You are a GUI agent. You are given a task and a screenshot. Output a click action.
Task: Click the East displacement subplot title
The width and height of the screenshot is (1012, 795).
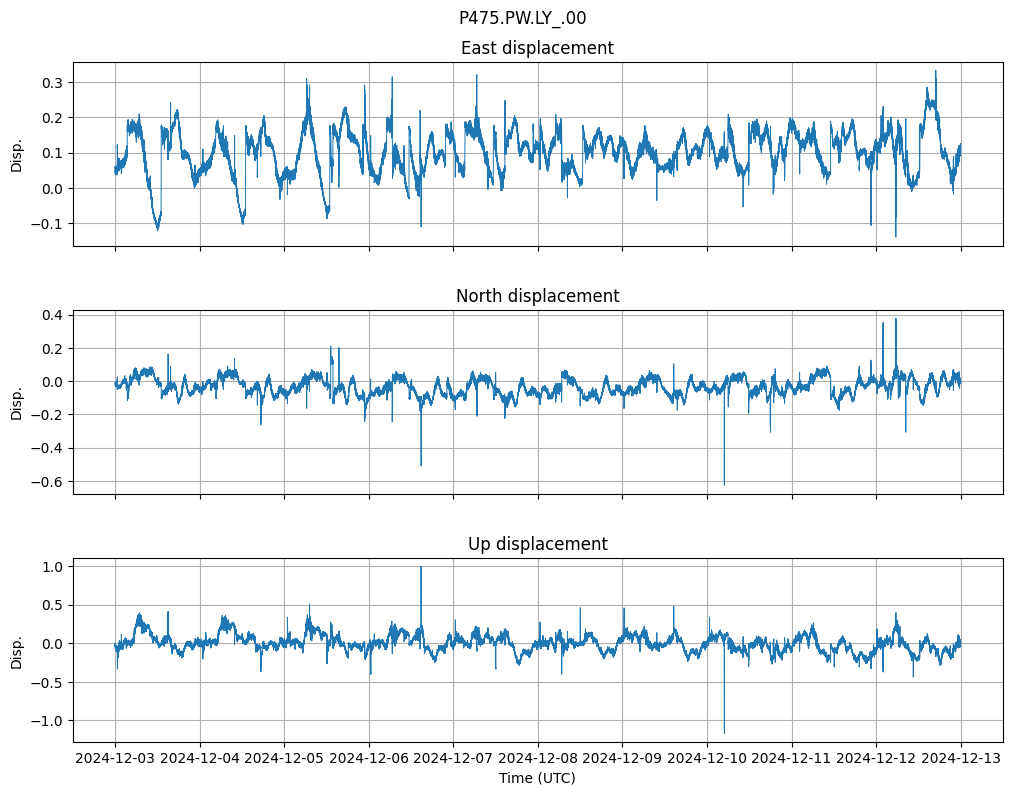537,48
